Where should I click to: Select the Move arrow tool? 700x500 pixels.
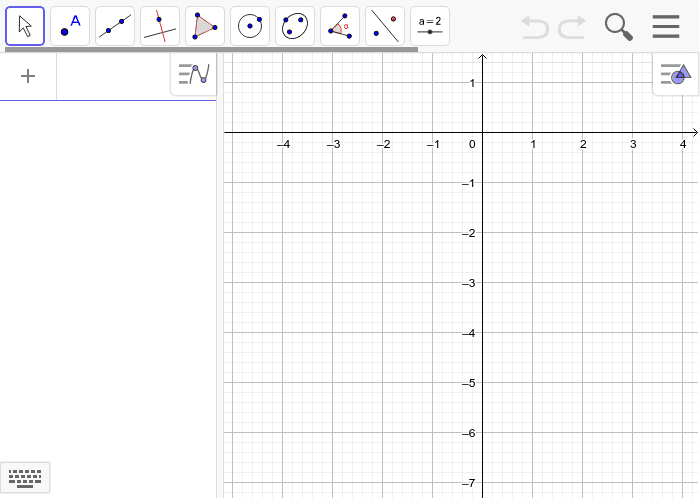[25, 26]
